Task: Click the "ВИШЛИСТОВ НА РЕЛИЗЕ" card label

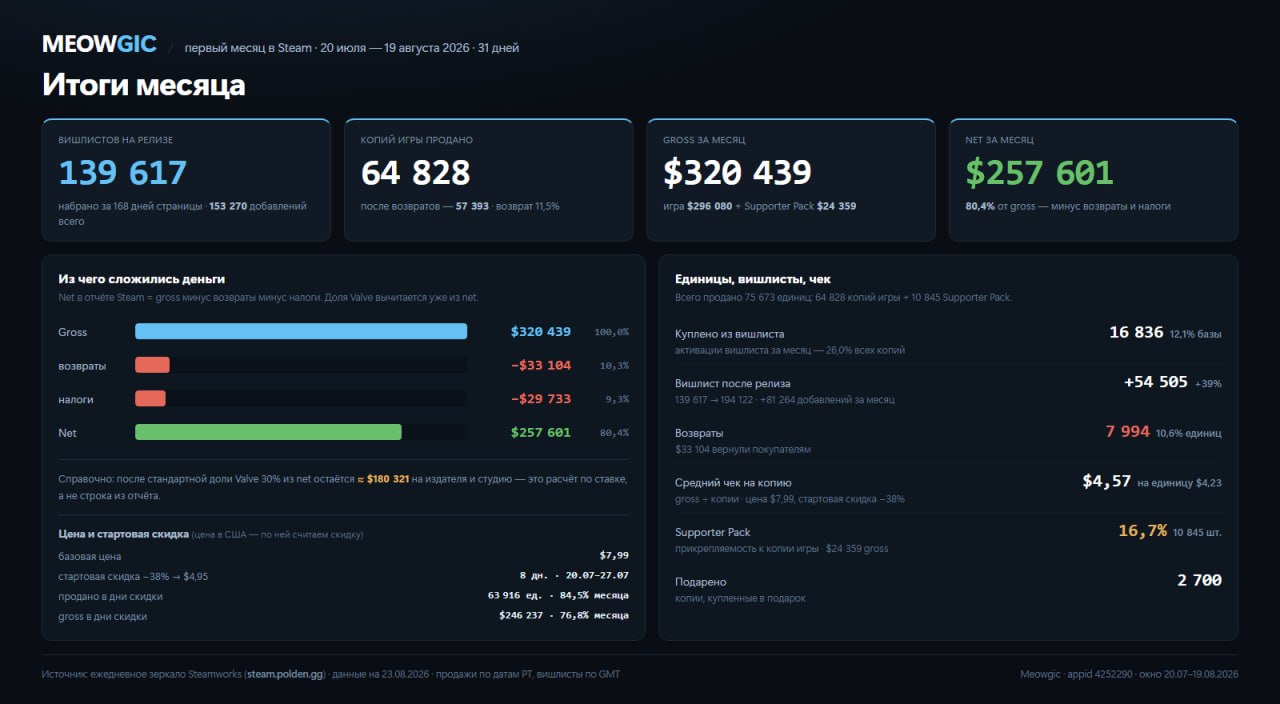Action: pyautogui.click(x=116, y=140)
